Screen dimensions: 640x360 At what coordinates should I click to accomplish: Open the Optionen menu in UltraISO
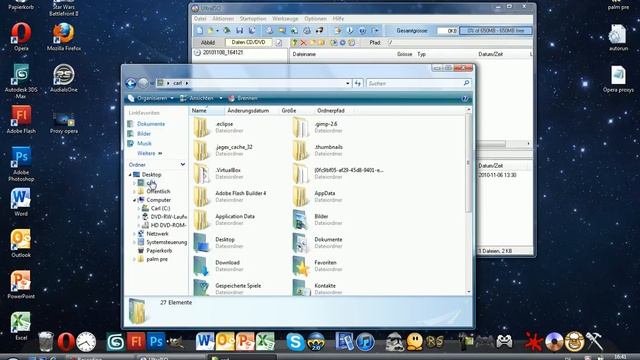[x=315, y=19]
